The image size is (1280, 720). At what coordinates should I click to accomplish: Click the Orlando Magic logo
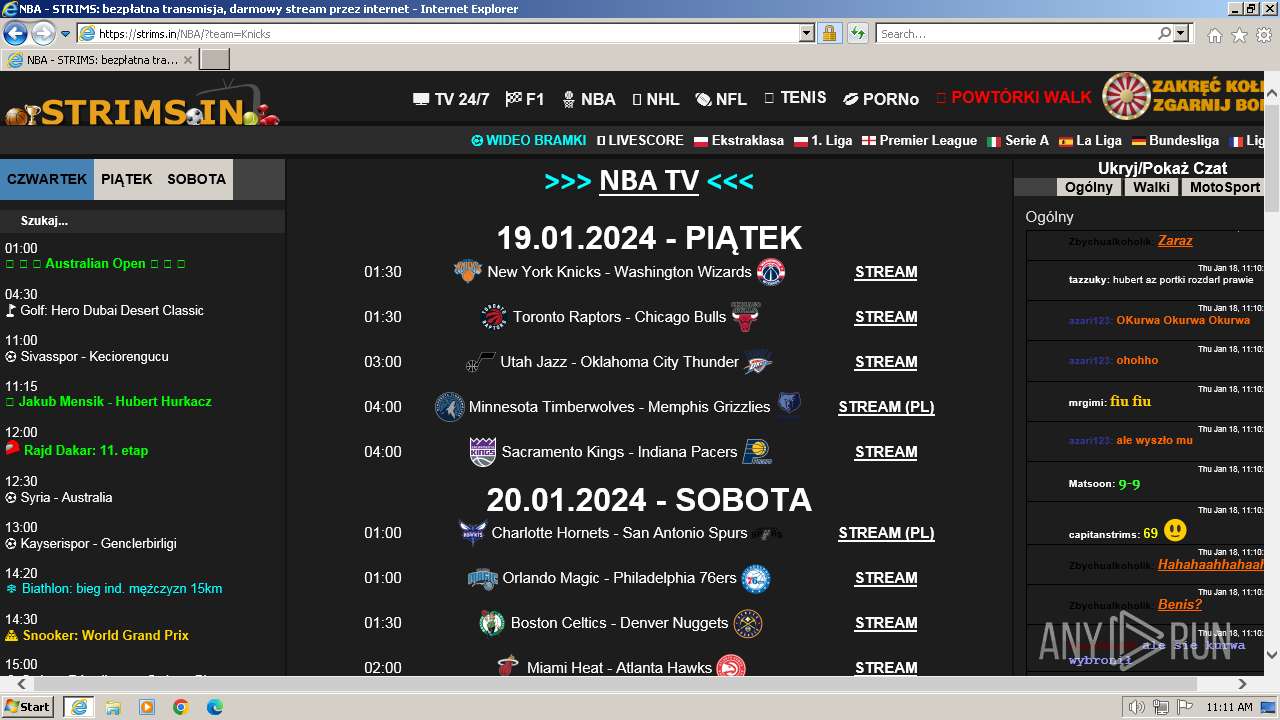tap(483, 578)
